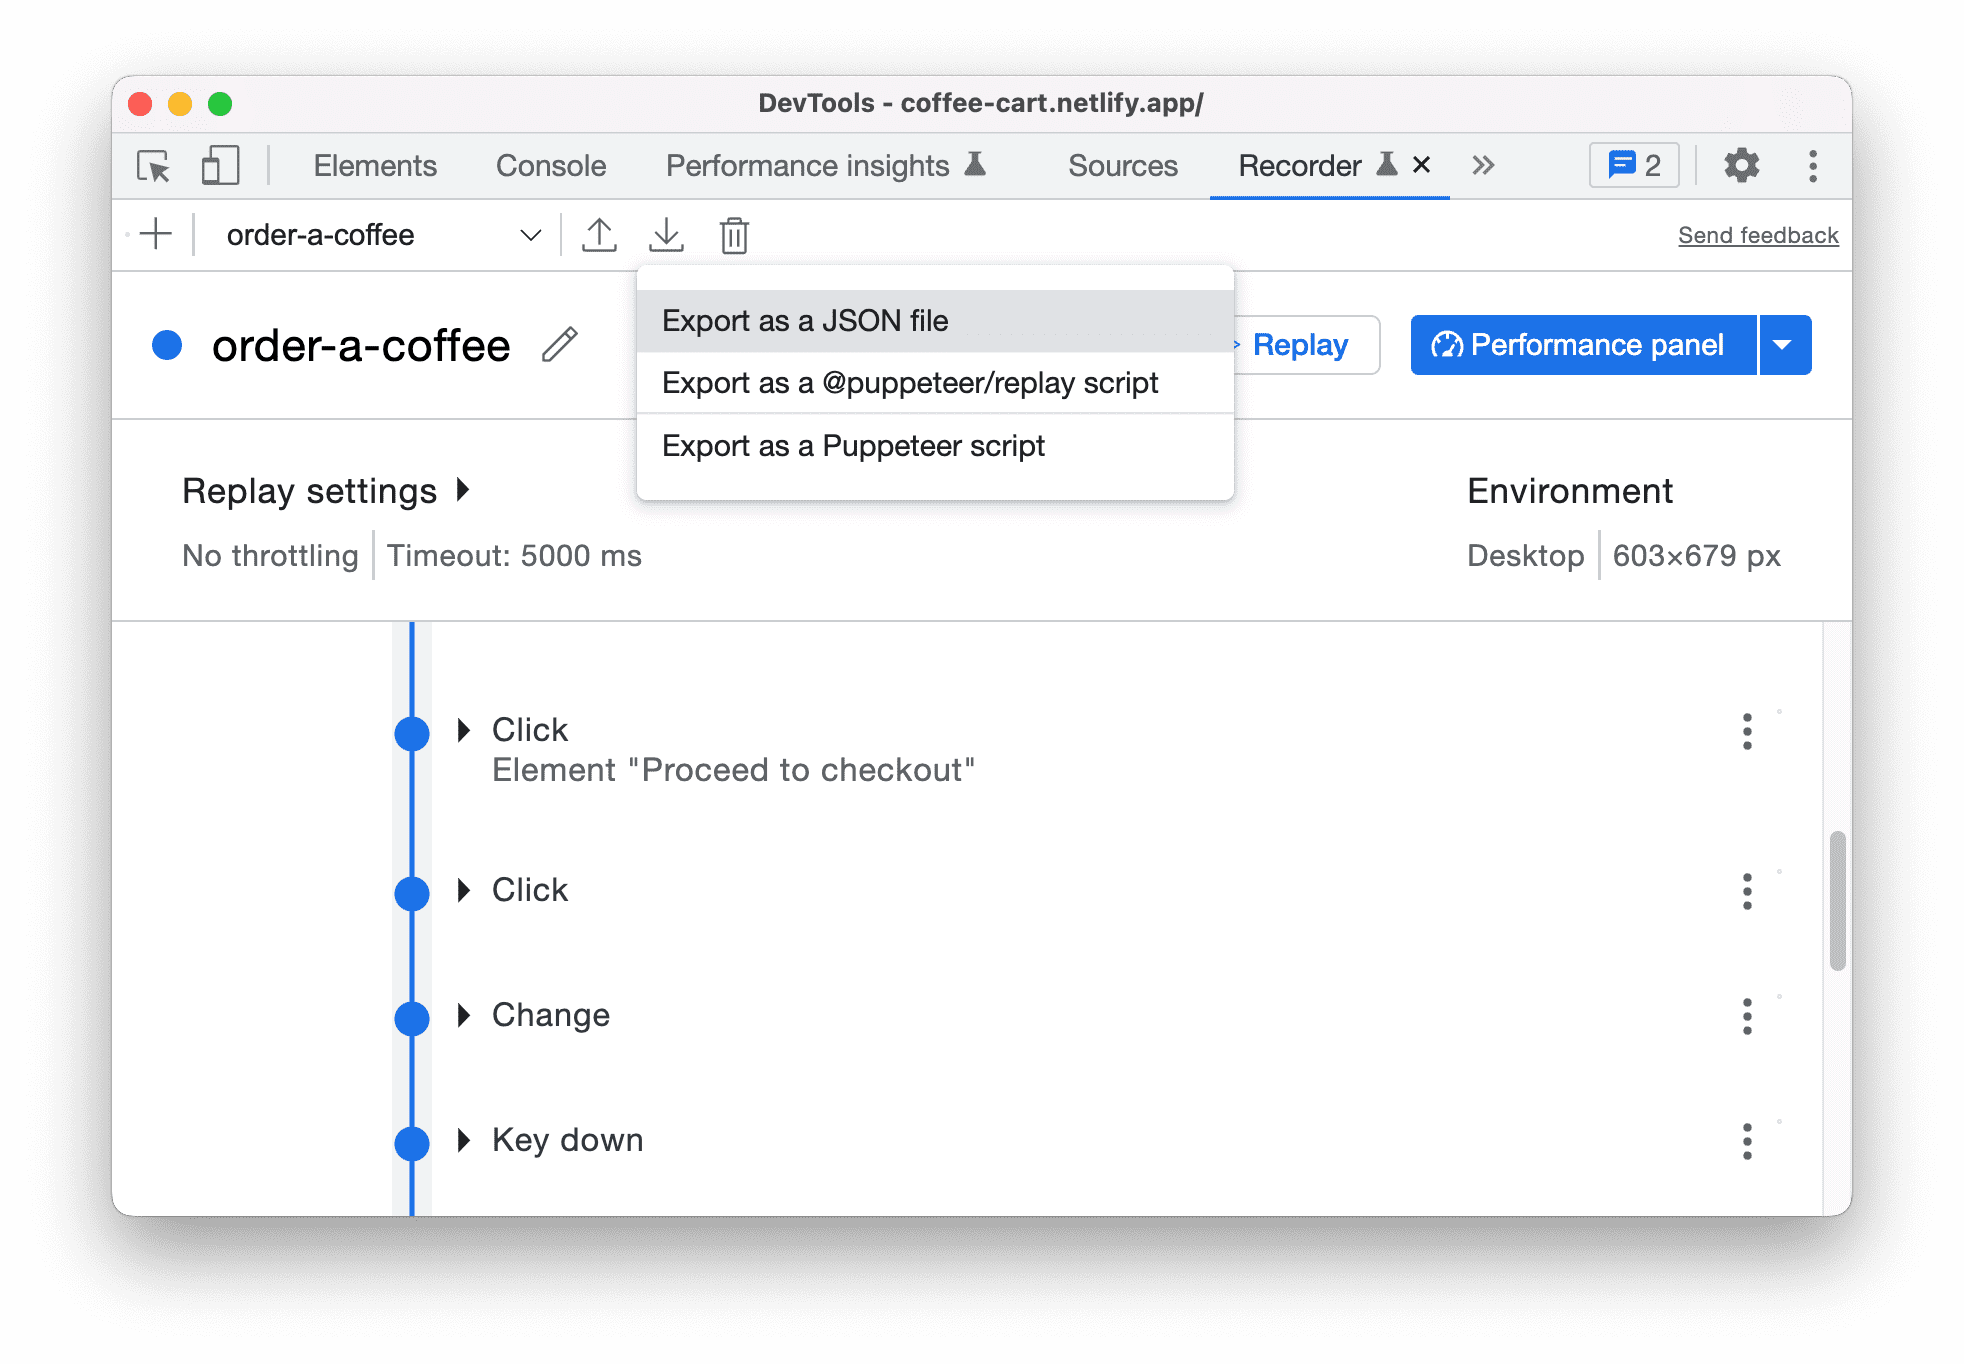
Task: Click the upload/export icon button
Action: [598, 234]
